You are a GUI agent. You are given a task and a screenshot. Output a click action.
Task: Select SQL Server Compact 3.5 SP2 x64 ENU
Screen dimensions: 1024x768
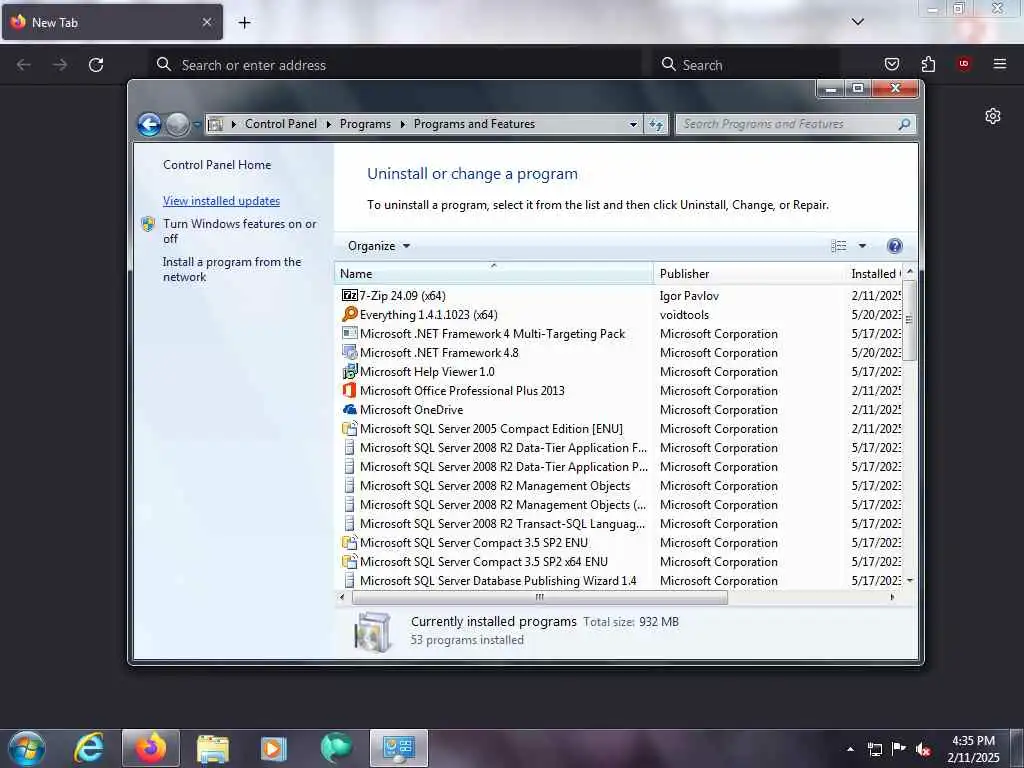pyautogui.click(x=483, y=562)
